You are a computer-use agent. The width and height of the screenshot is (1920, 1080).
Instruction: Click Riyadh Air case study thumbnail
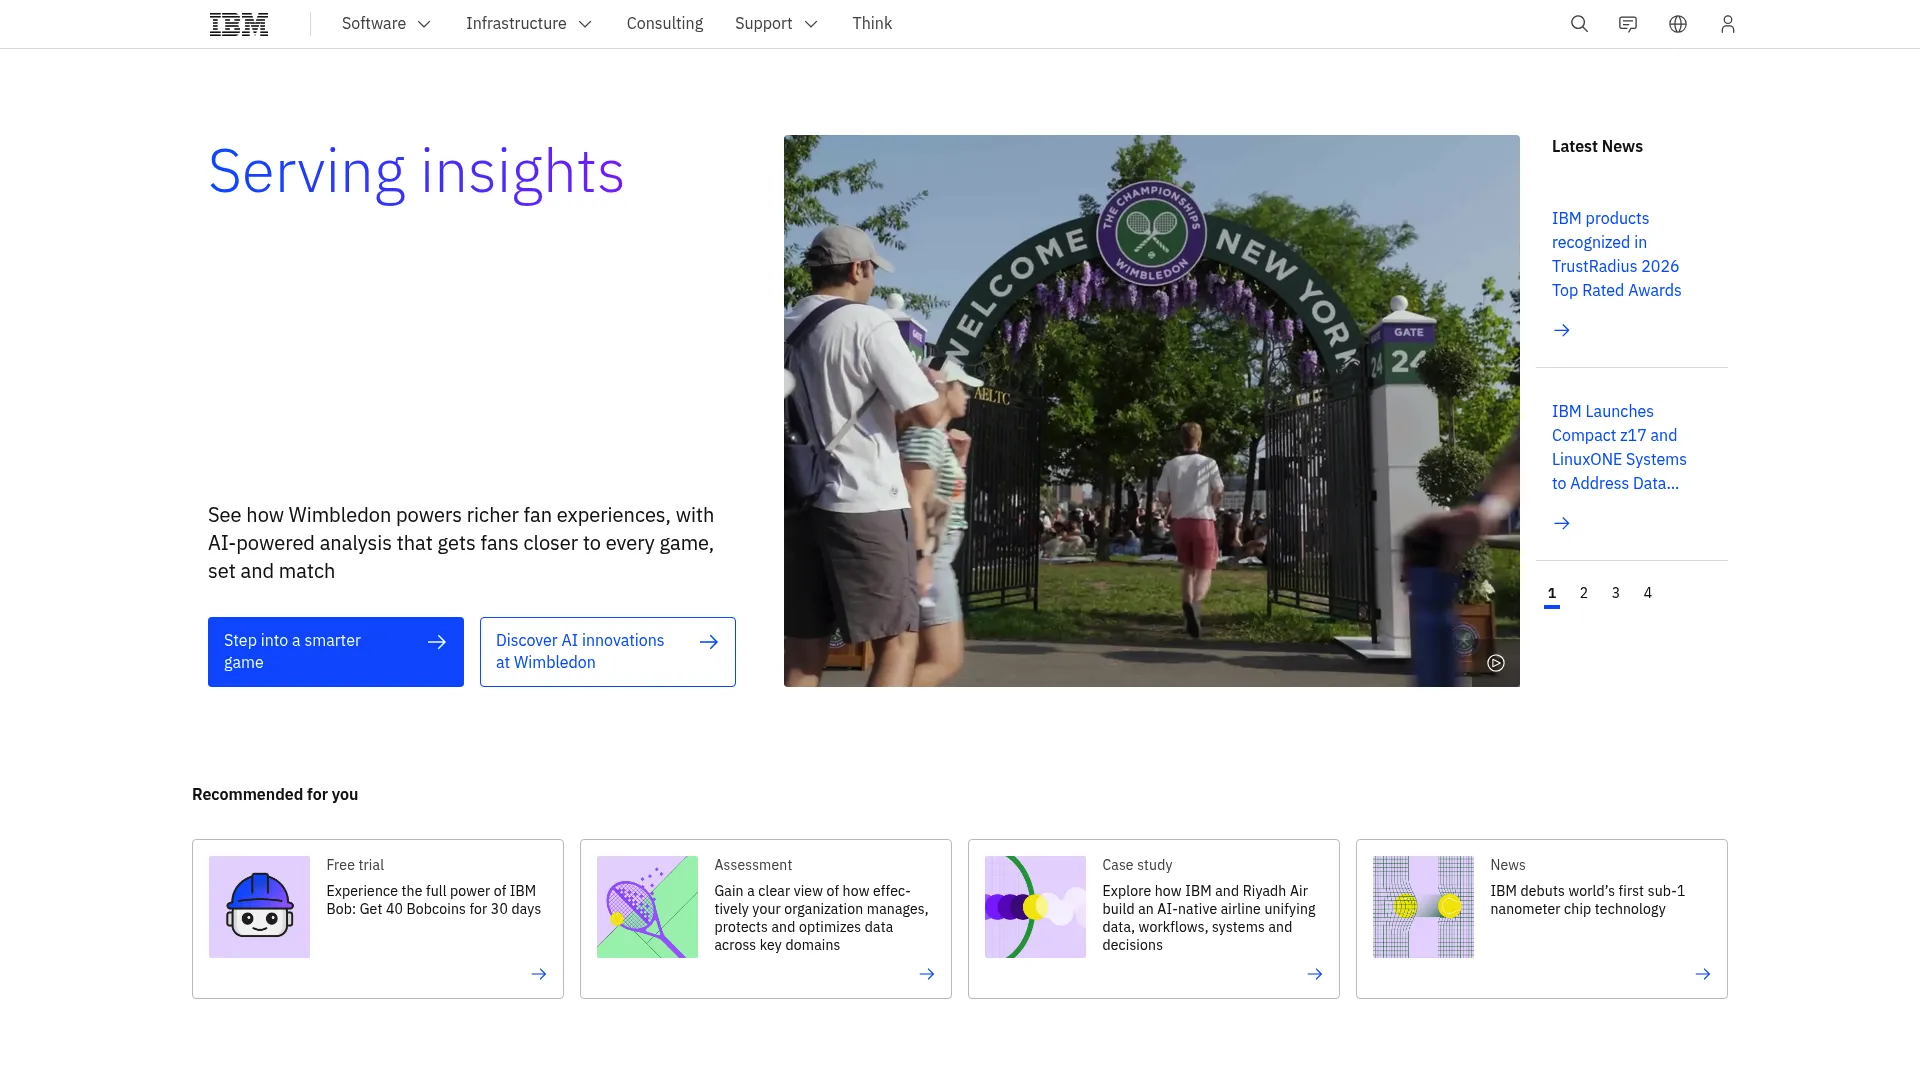pos(1035,907)
